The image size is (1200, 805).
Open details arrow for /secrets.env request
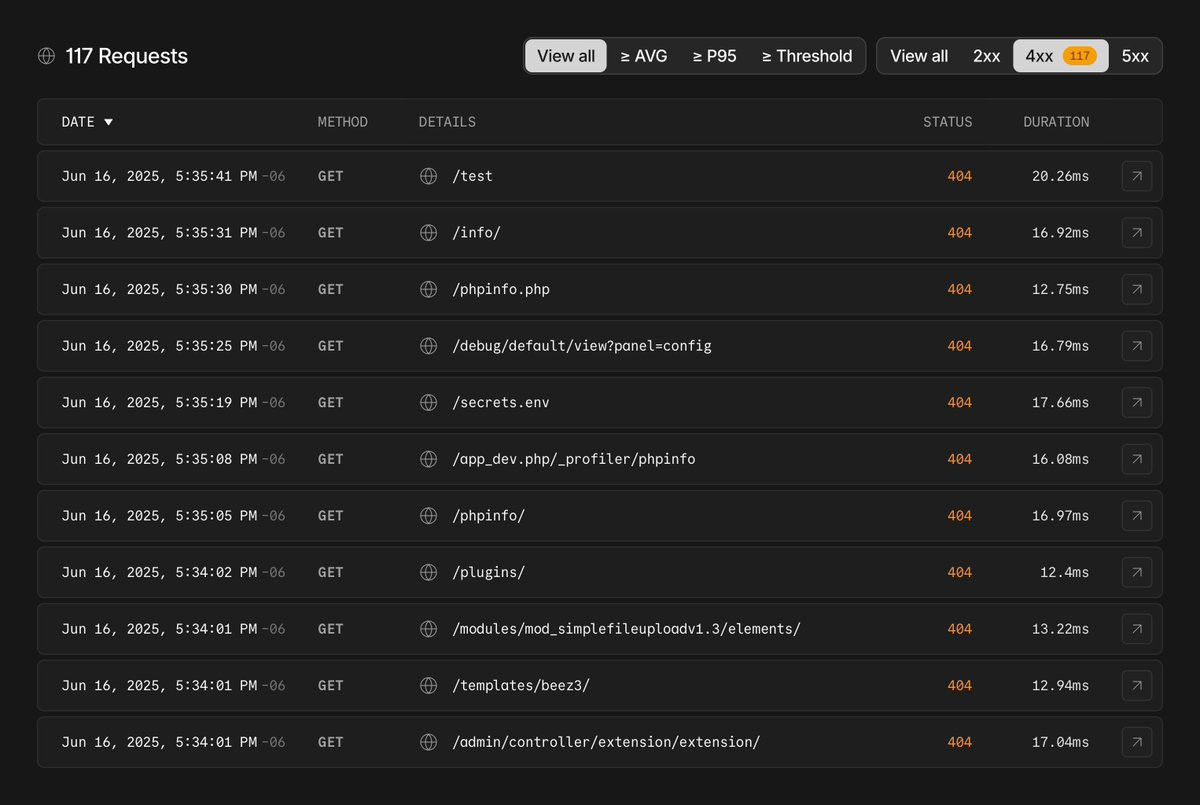(1136, 402)
